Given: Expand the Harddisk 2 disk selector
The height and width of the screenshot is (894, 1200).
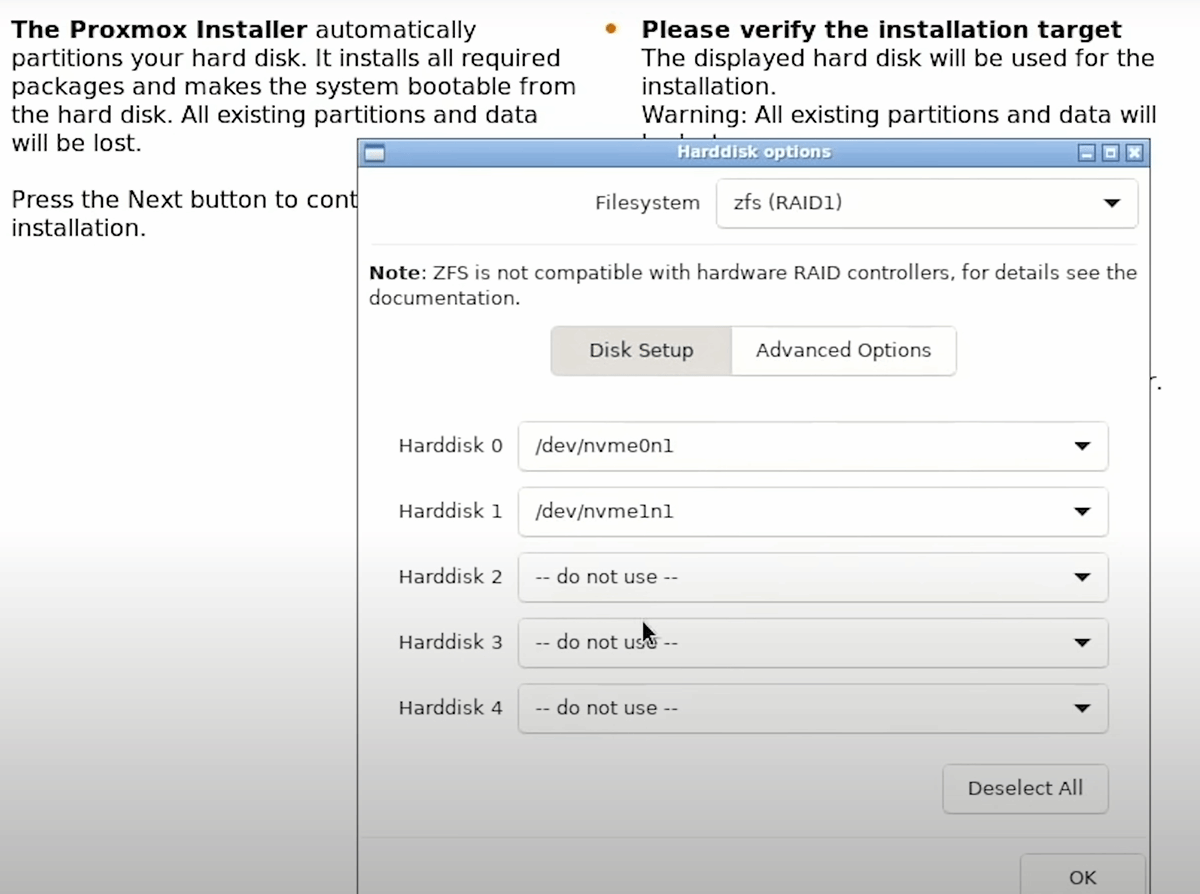Looking at the screenshot, I should pyautogui.click(x=812, y=577).
